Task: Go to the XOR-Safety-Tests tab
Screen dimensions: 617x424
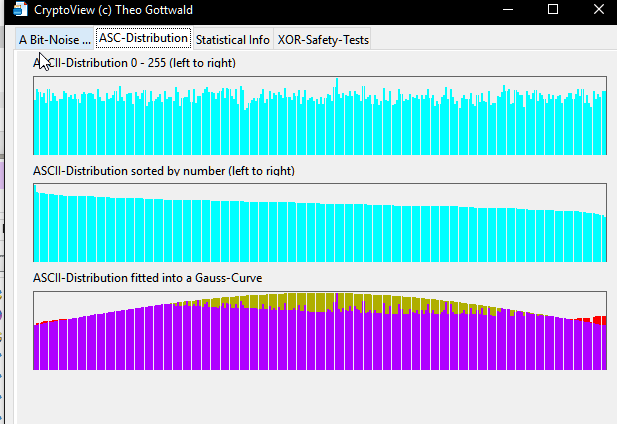Action: tap(323, 40)
